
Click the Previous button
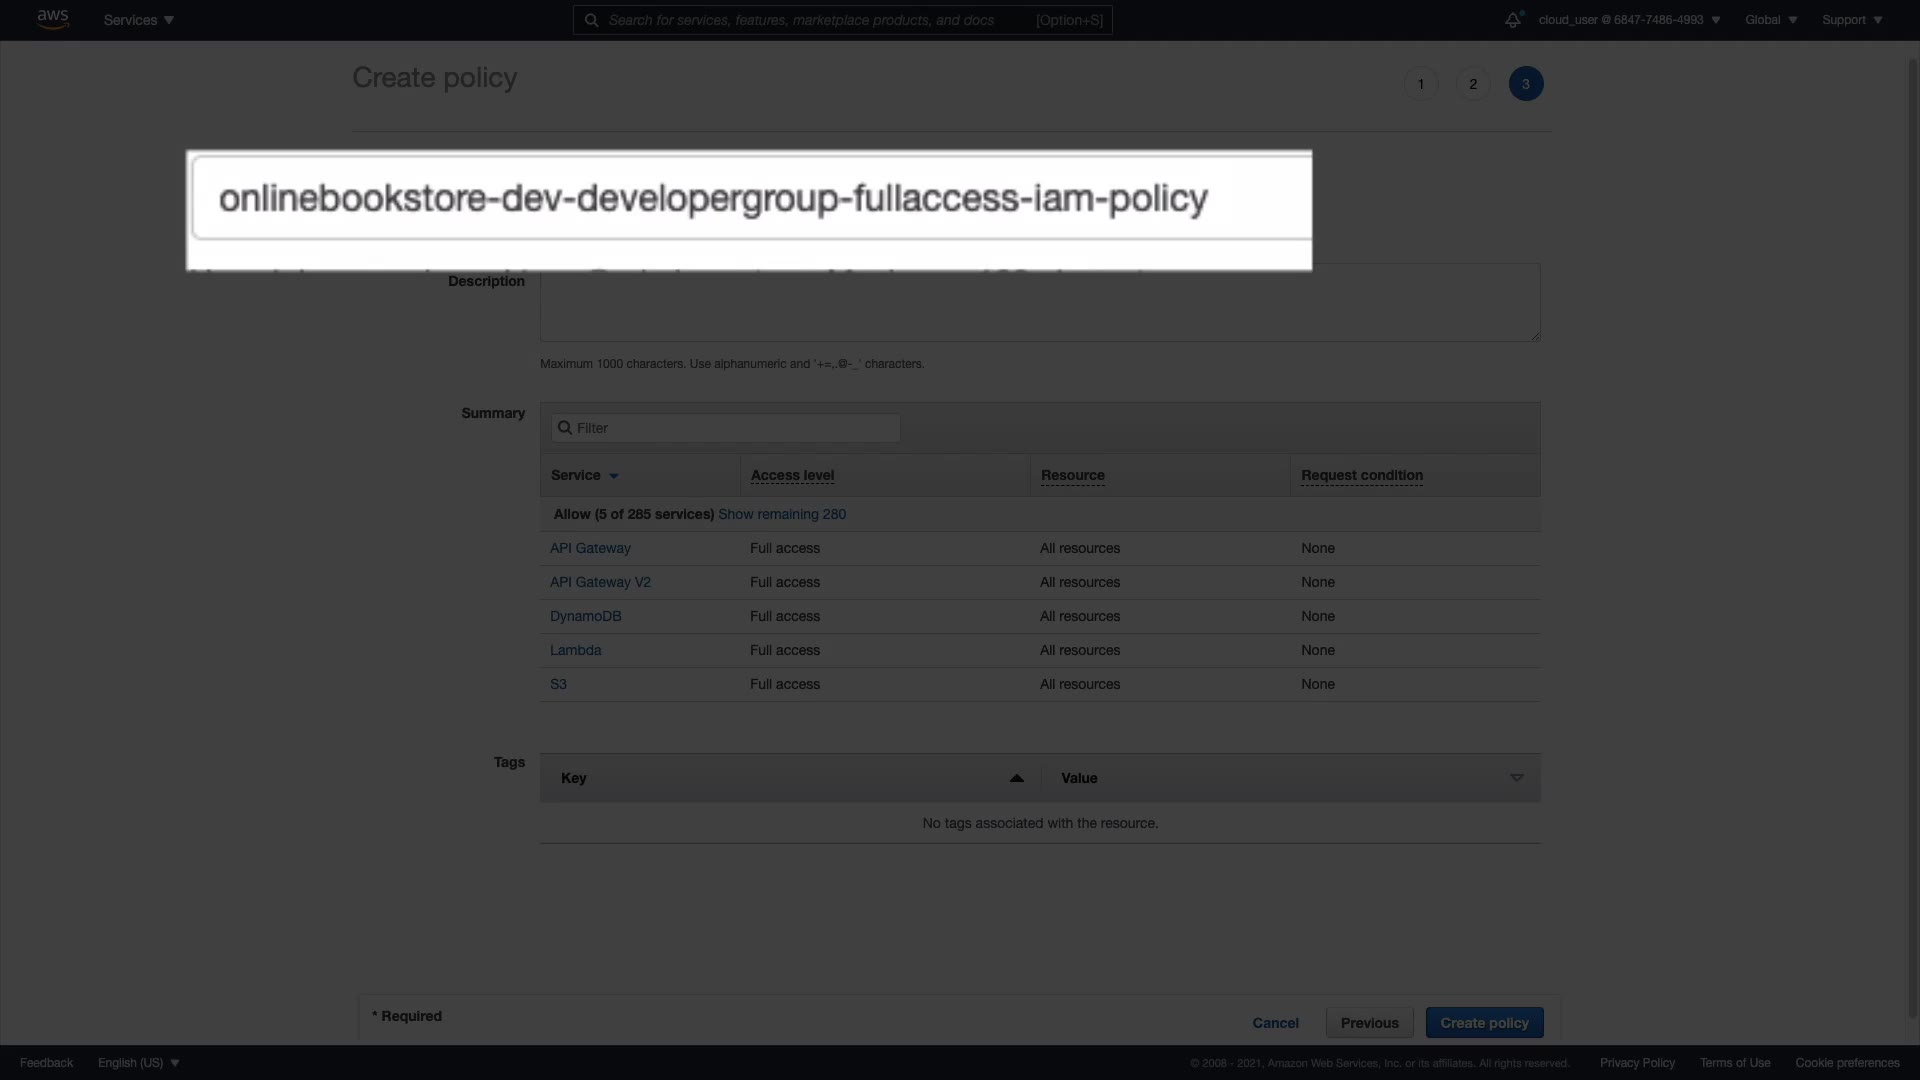(1369, 1023)
